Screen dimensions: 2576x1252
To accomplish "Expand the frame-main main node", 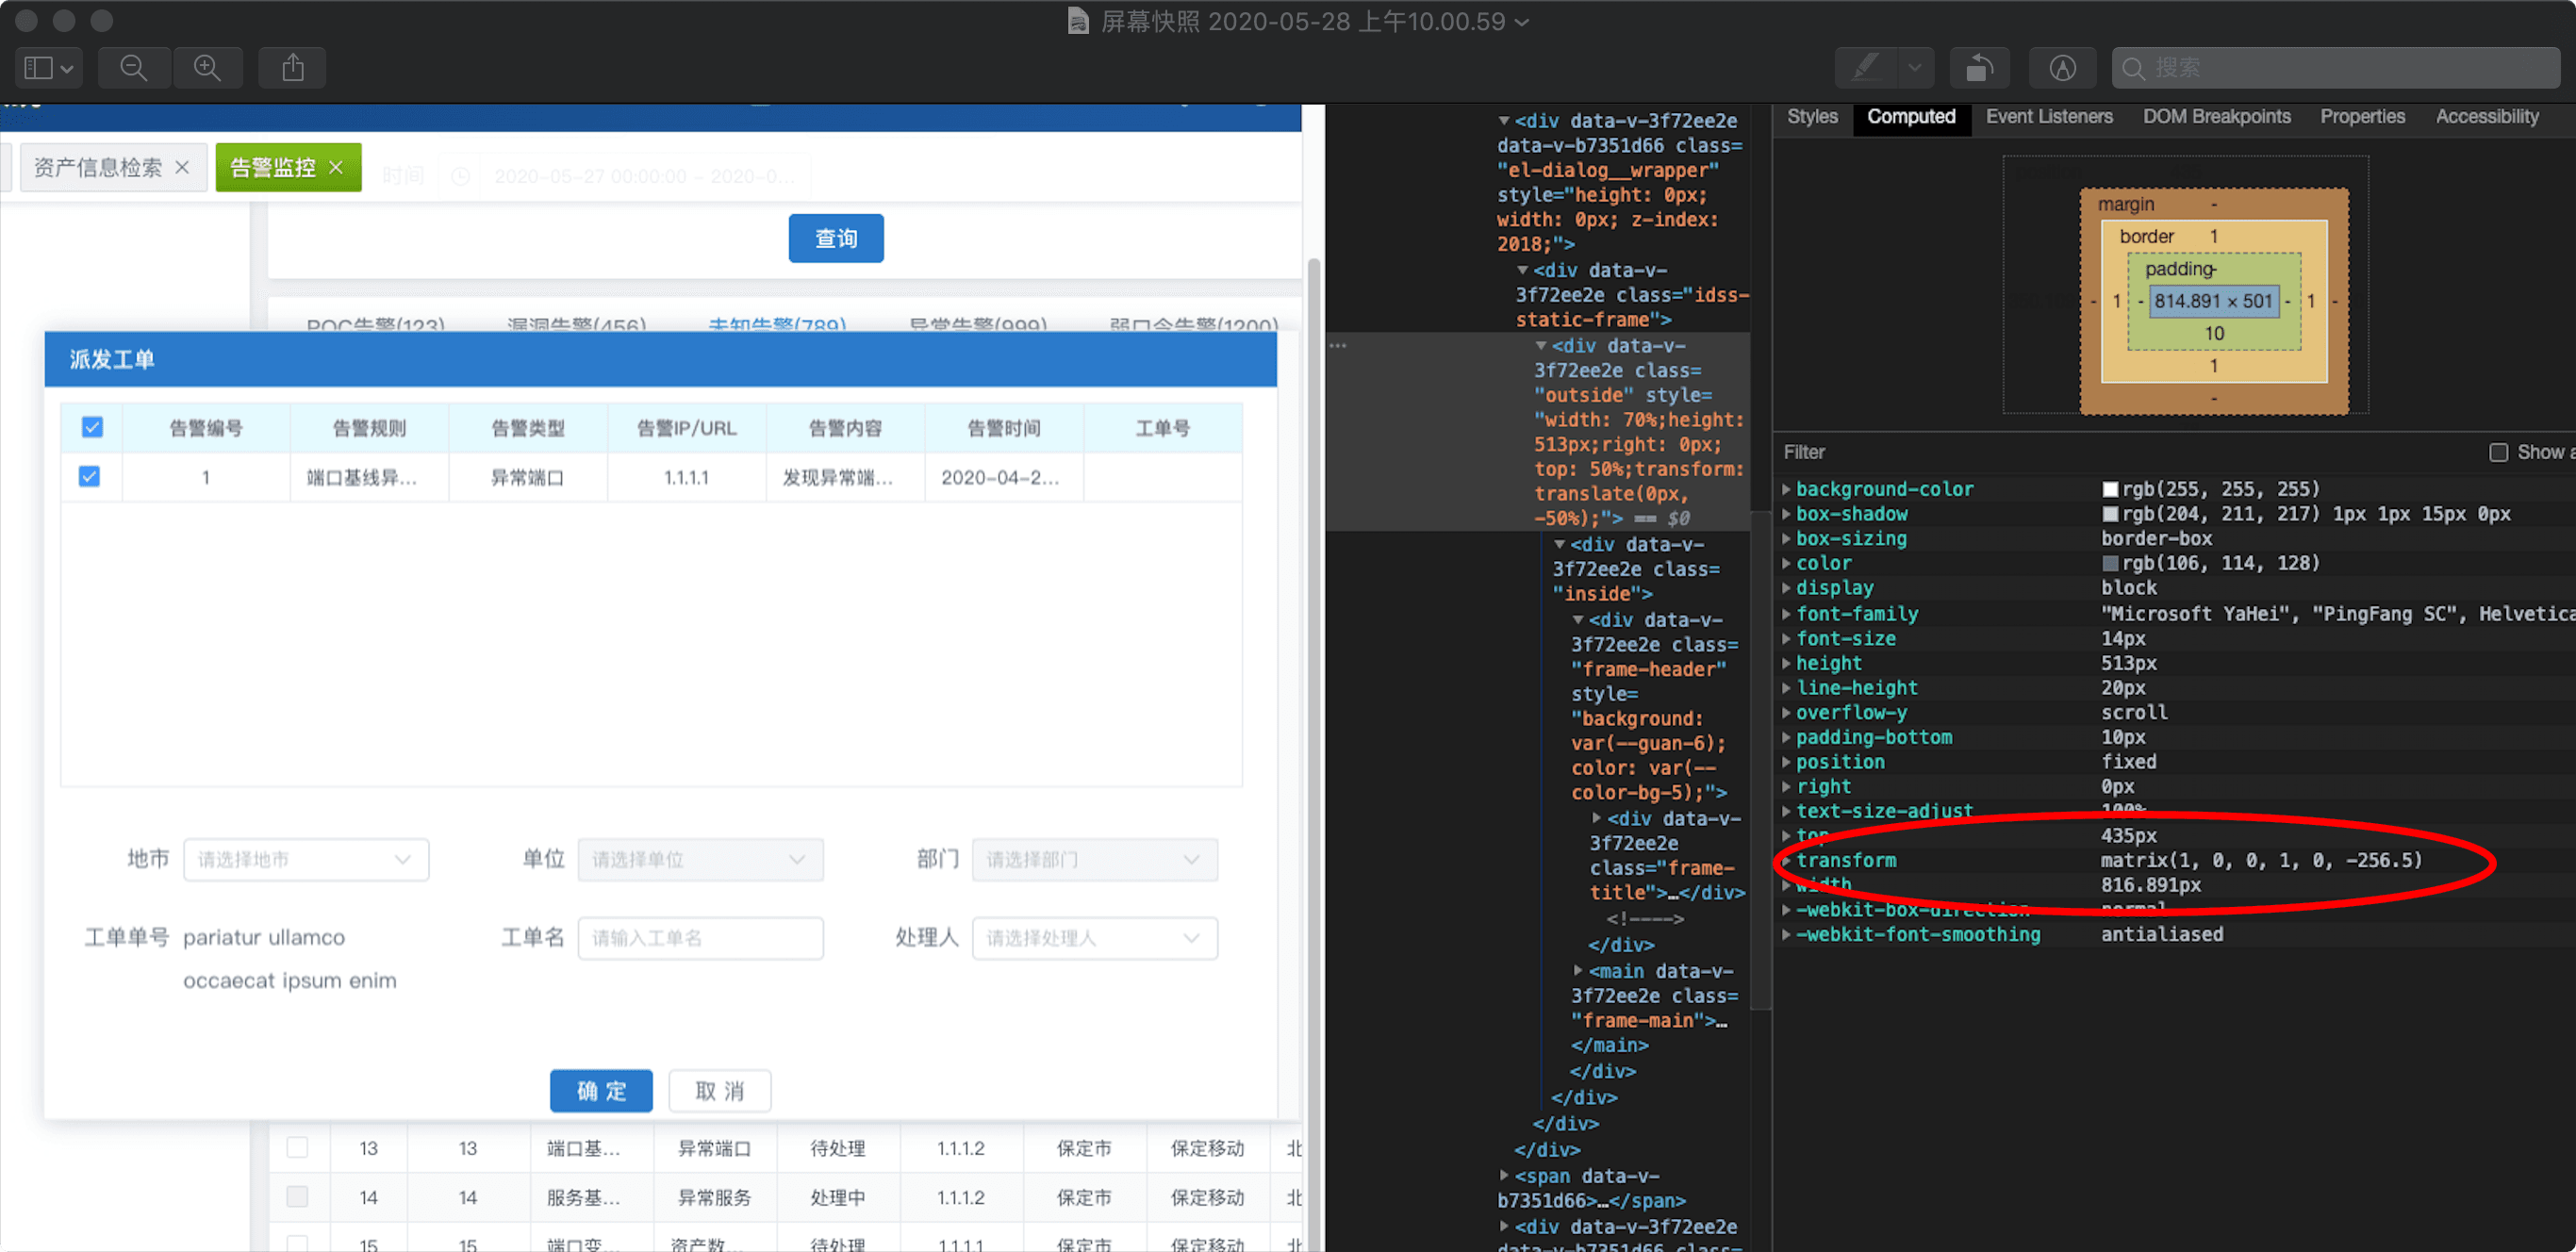I will (x=1578, y=970).
